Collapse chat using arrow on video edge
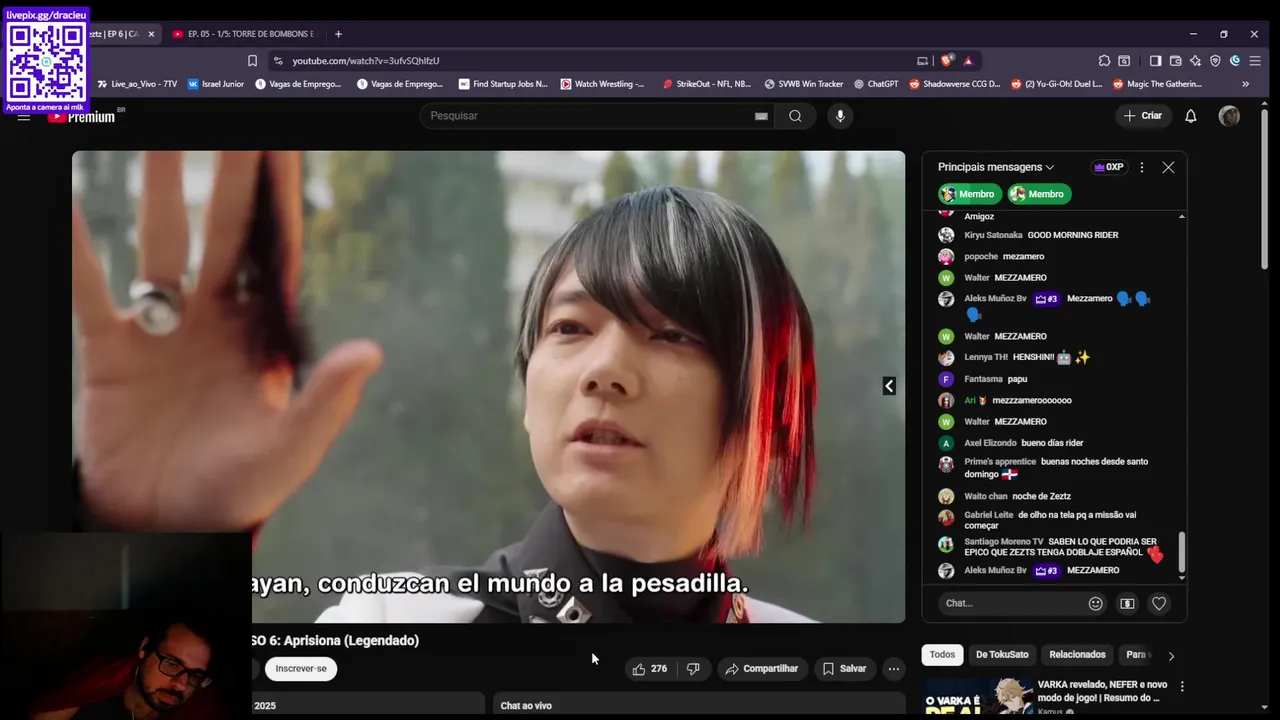This screenshot has width=1280, height=720. (x=889, y=386)
